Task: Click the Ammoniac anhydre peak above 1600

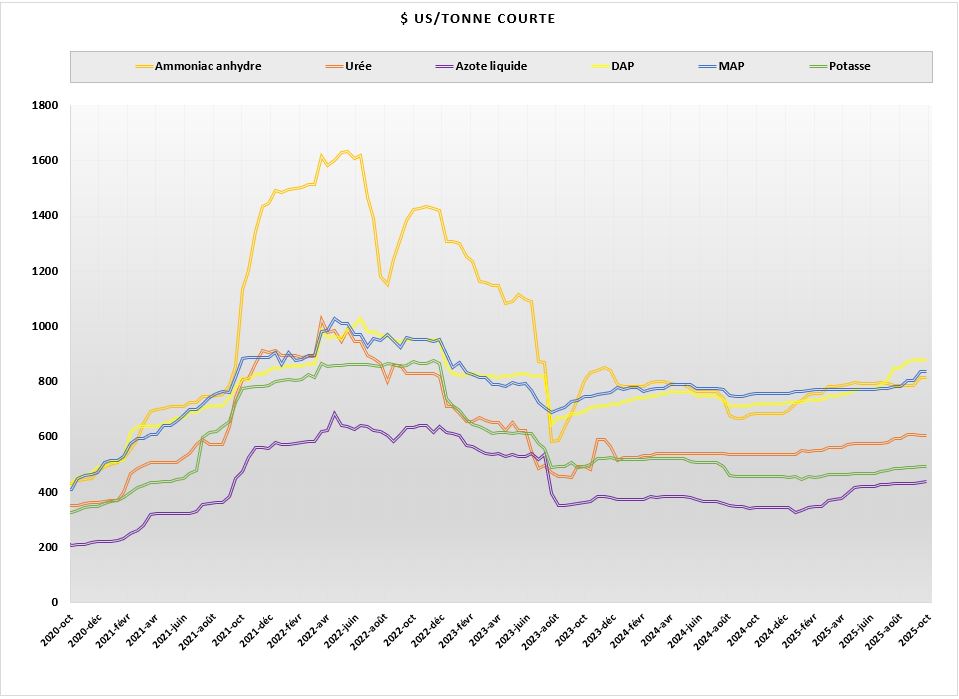Action: pyautogui.click(x=345, y=151)
